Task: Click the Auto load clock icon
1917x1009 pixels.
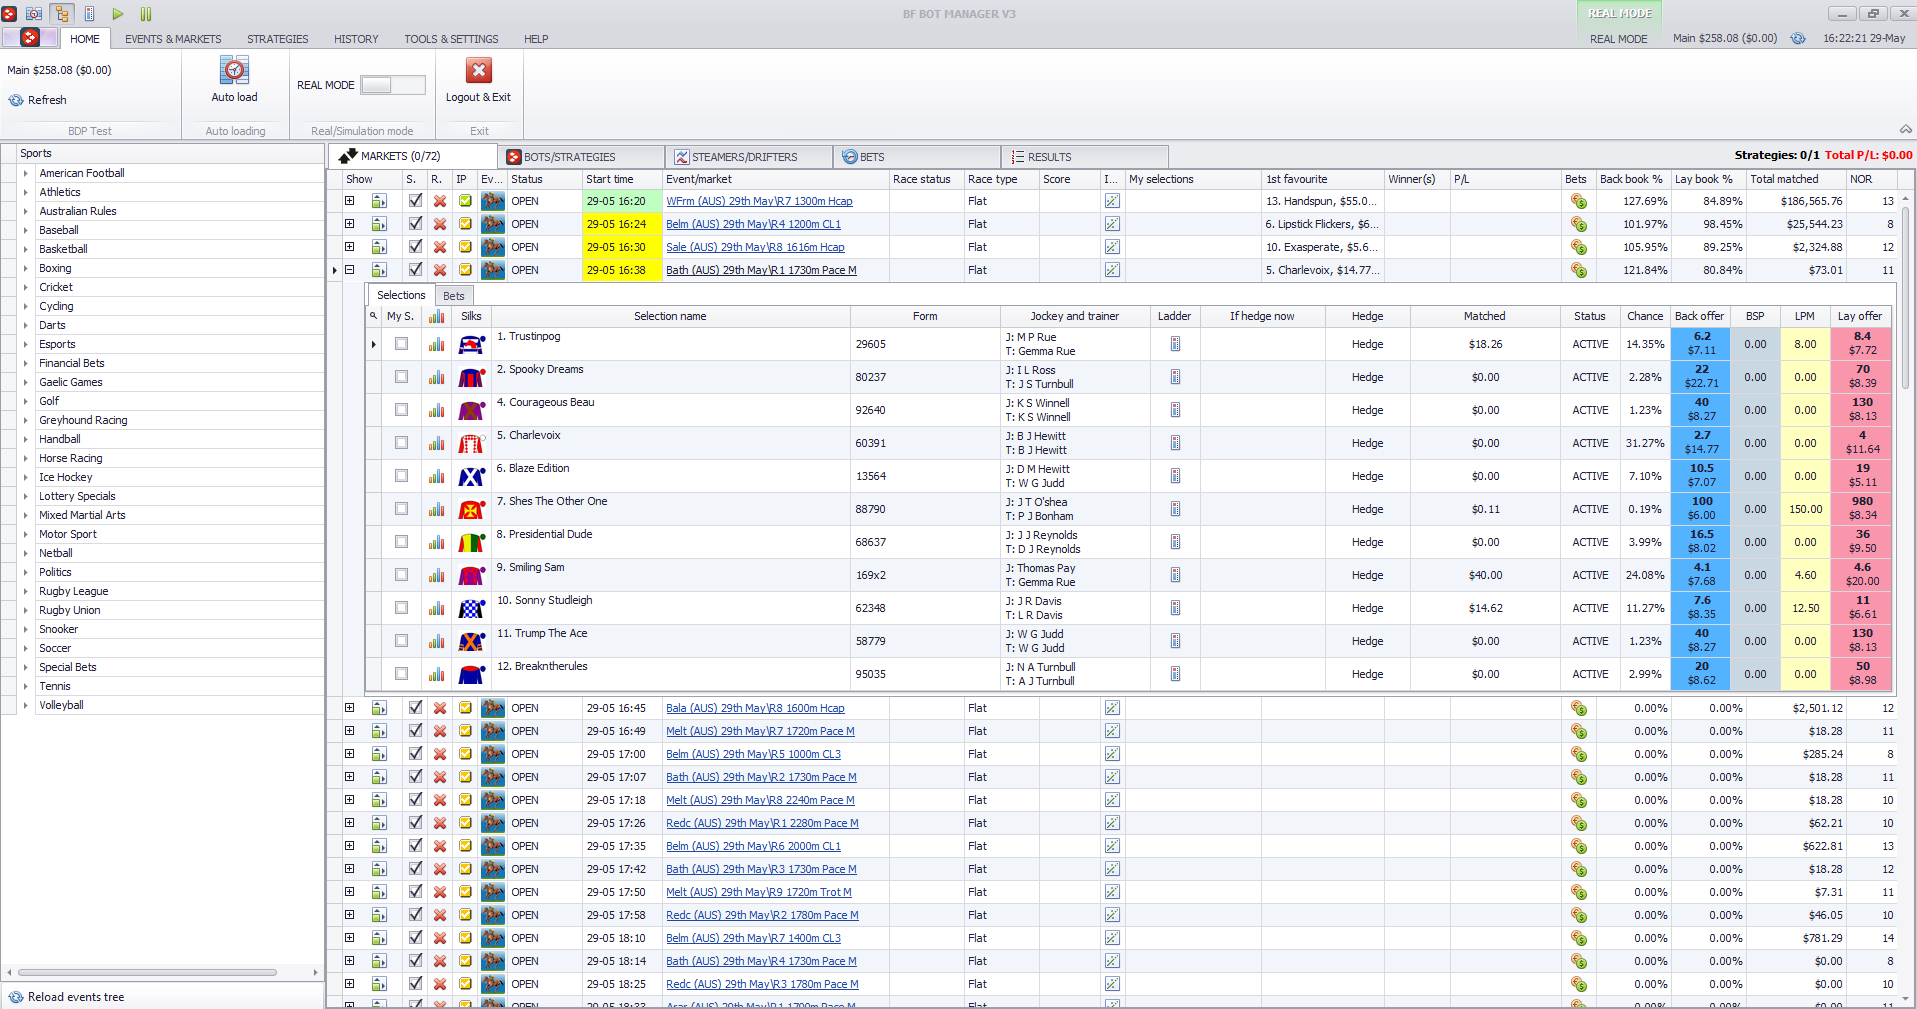Action: point(234,70)
